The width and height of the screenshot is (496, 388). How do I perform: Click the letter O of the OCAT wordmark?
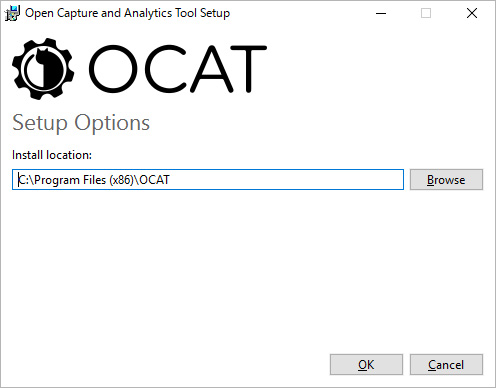pyautogui.click(x=113, y=69)
